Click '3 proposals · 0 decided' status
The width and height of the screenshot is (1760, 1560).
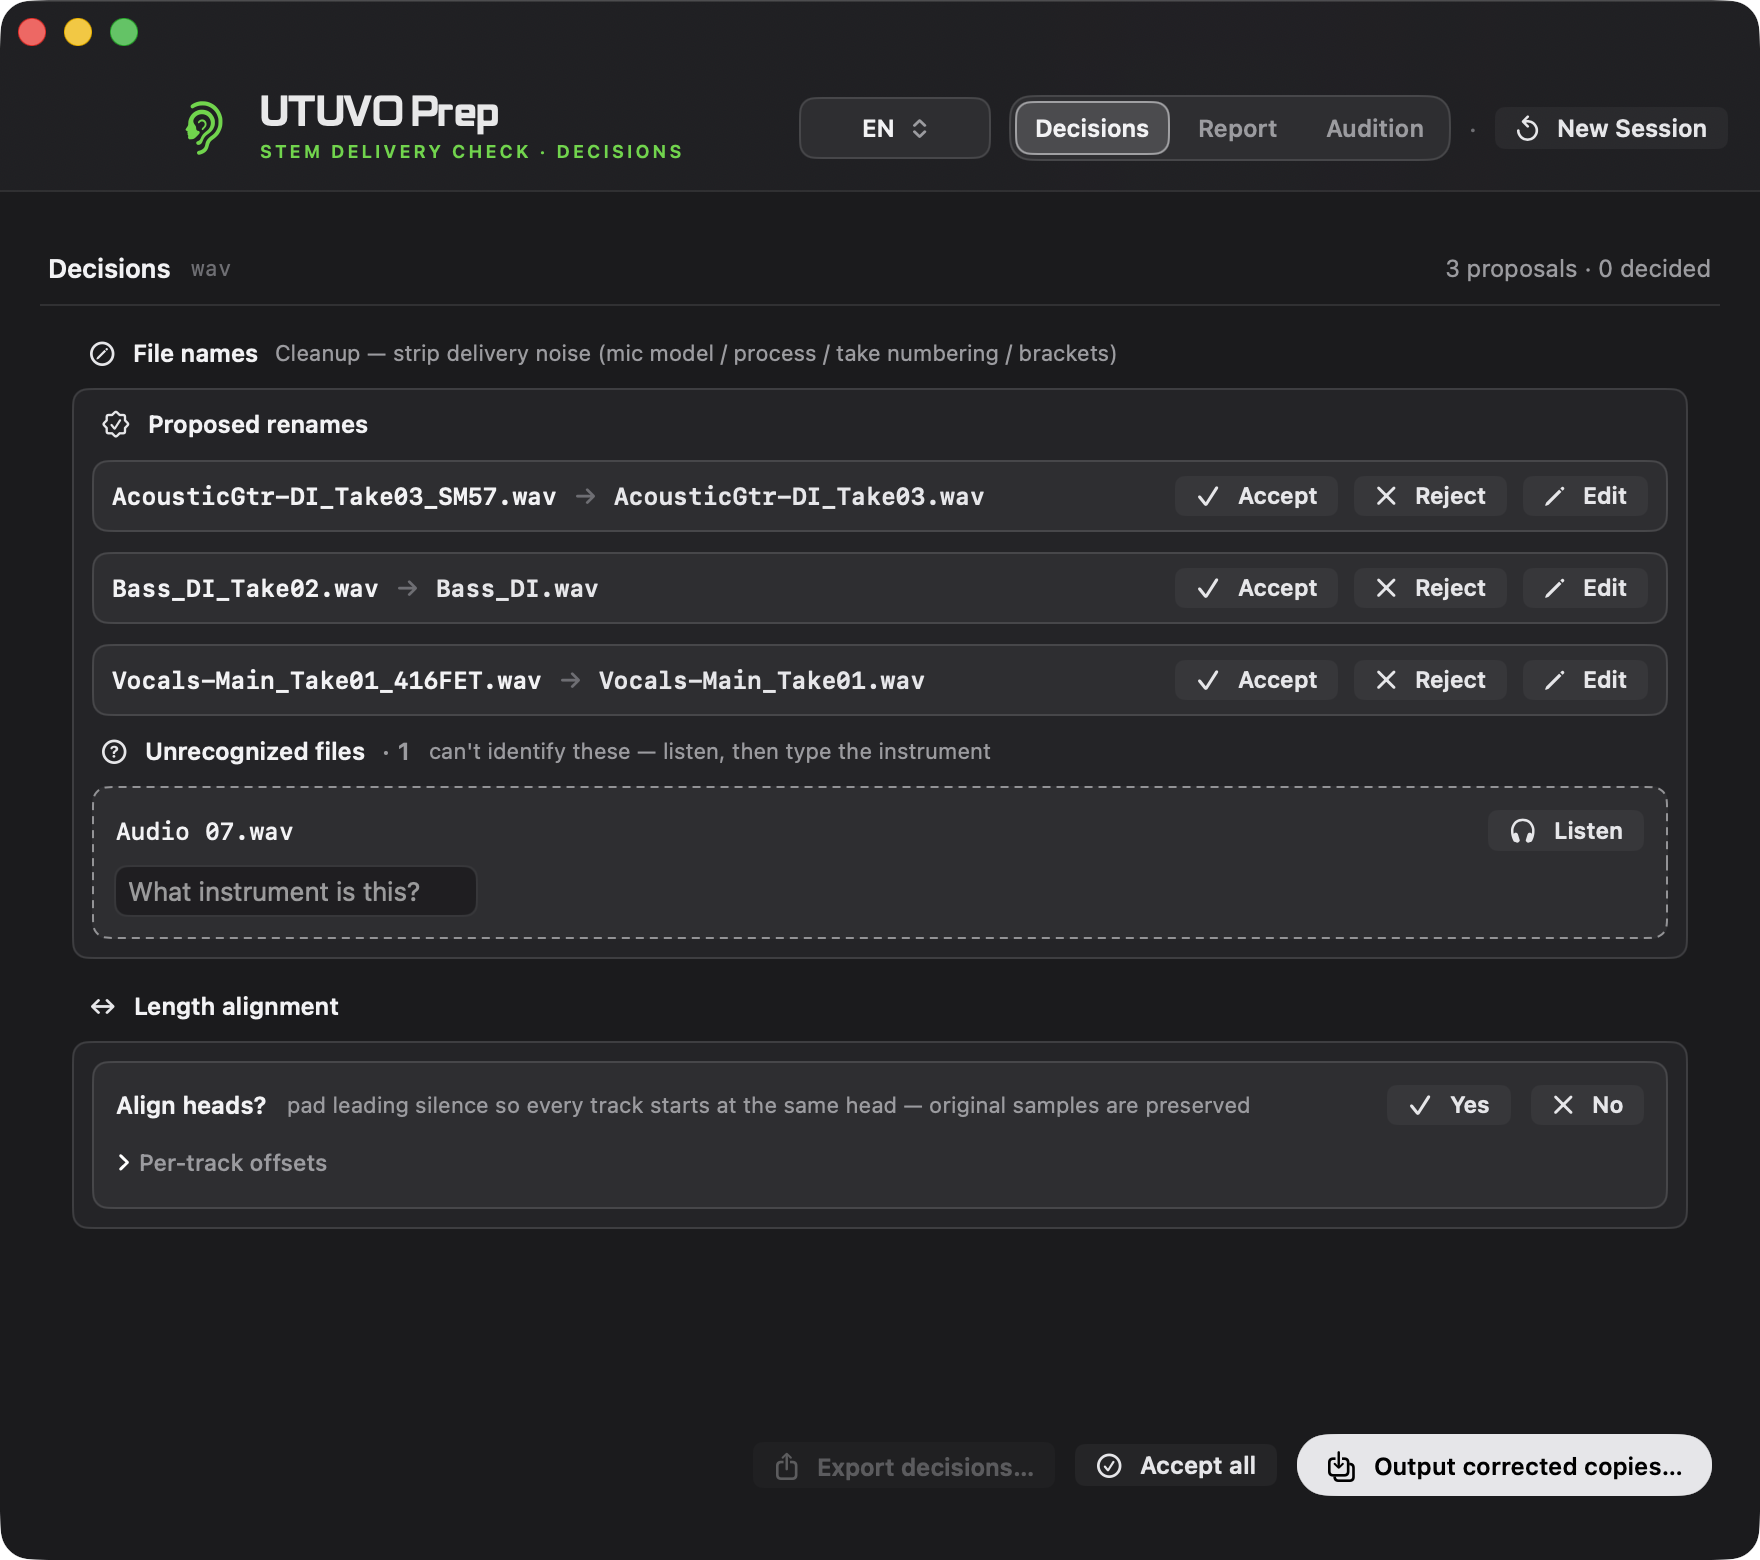1577,269
